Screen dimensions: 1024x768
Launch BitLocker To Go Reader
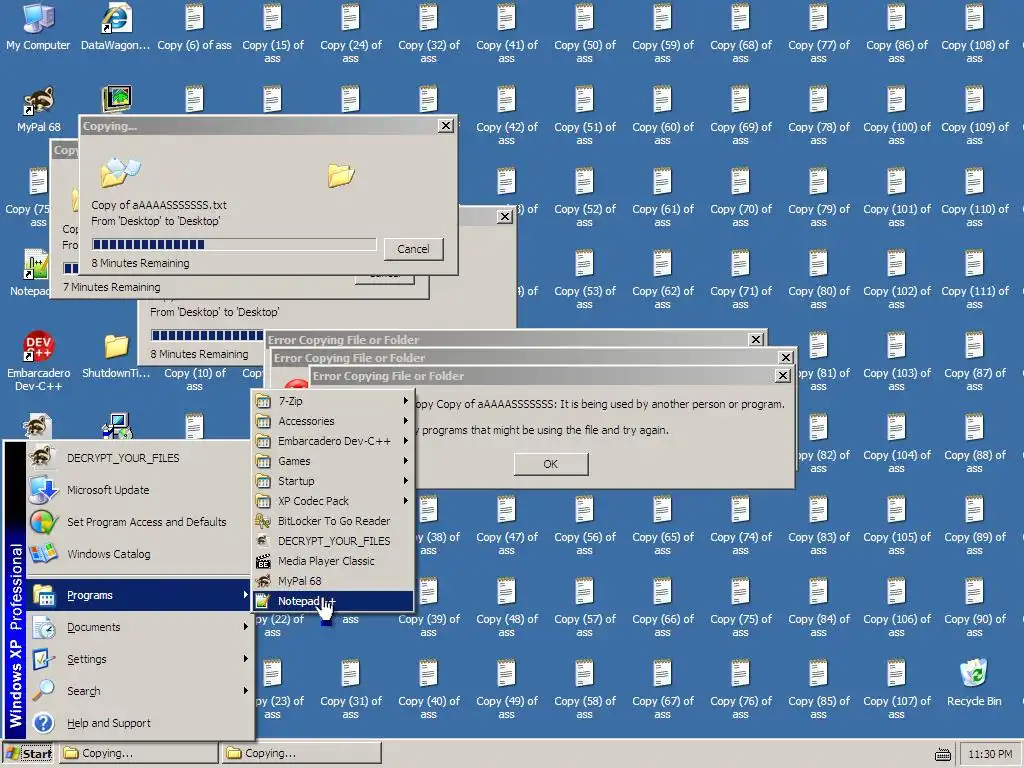pyautogui.click(x=333, y=521)
